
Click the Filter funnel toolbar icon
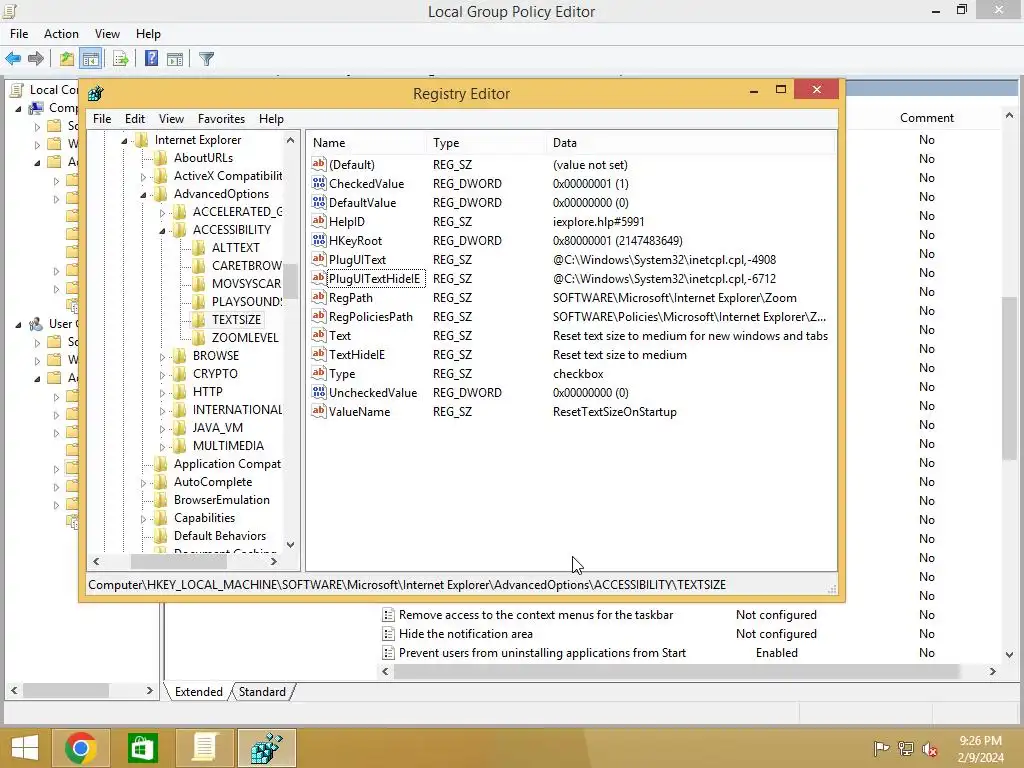click(x=206, y=59)
